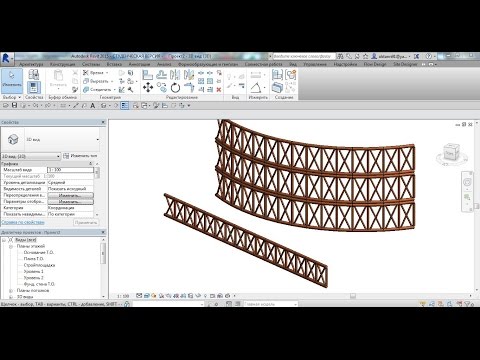The height and width of the screenshot is (360, 480).
Task: Toggle select links option in status bar
Action: pos(423,304)
